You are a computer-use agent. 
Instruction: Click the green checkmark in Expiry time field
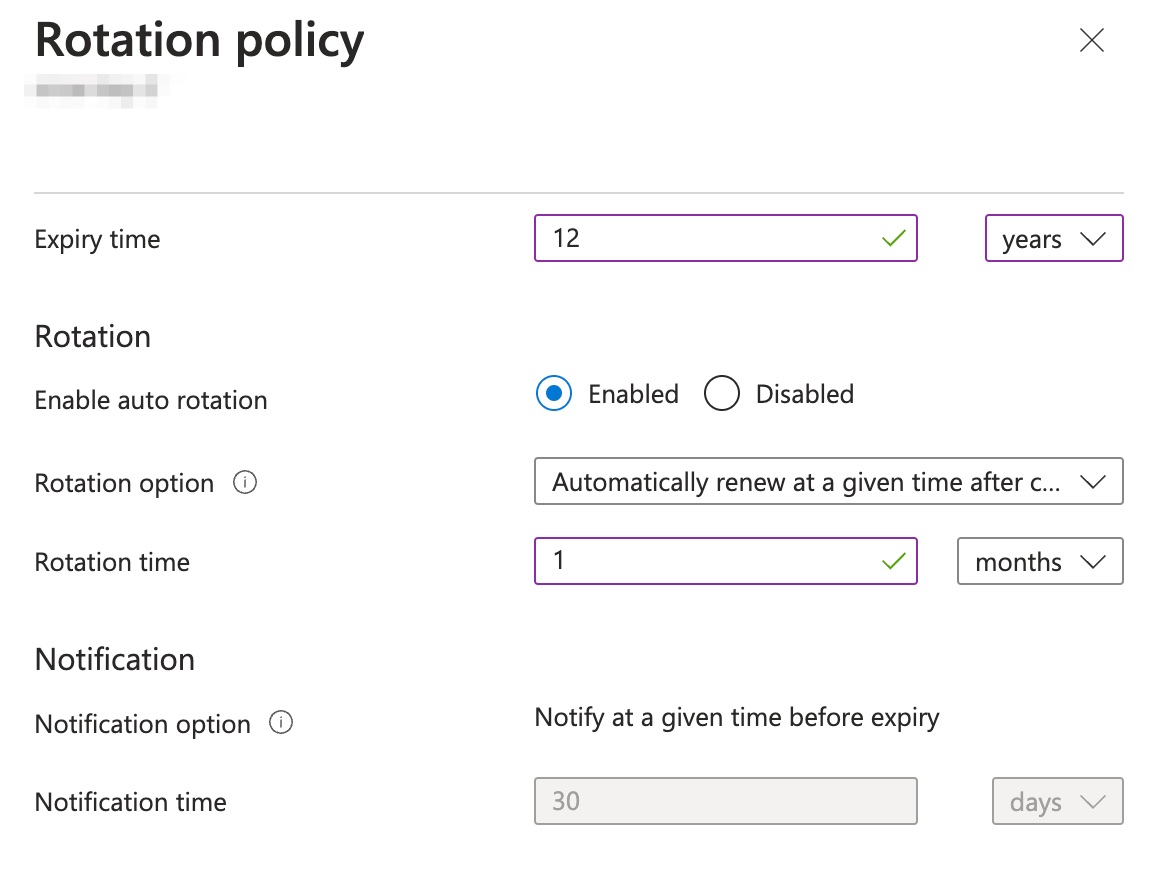(x=894, y=238)
